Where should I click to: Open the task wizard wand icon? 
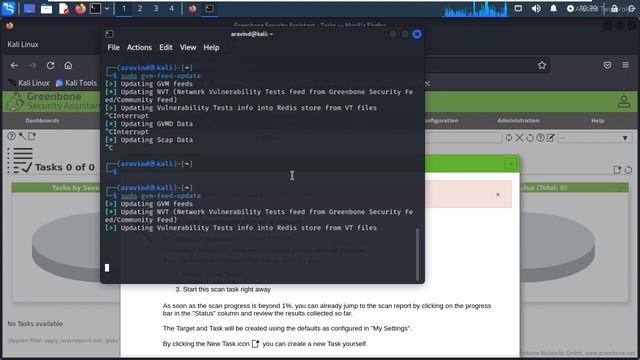22,136
